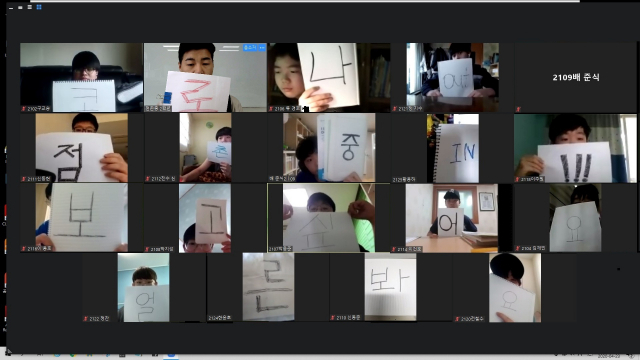Select the video tile showing the 'Out' paper
The height and width of the screenshot is (360, 640).
click(x=452, y=78)
